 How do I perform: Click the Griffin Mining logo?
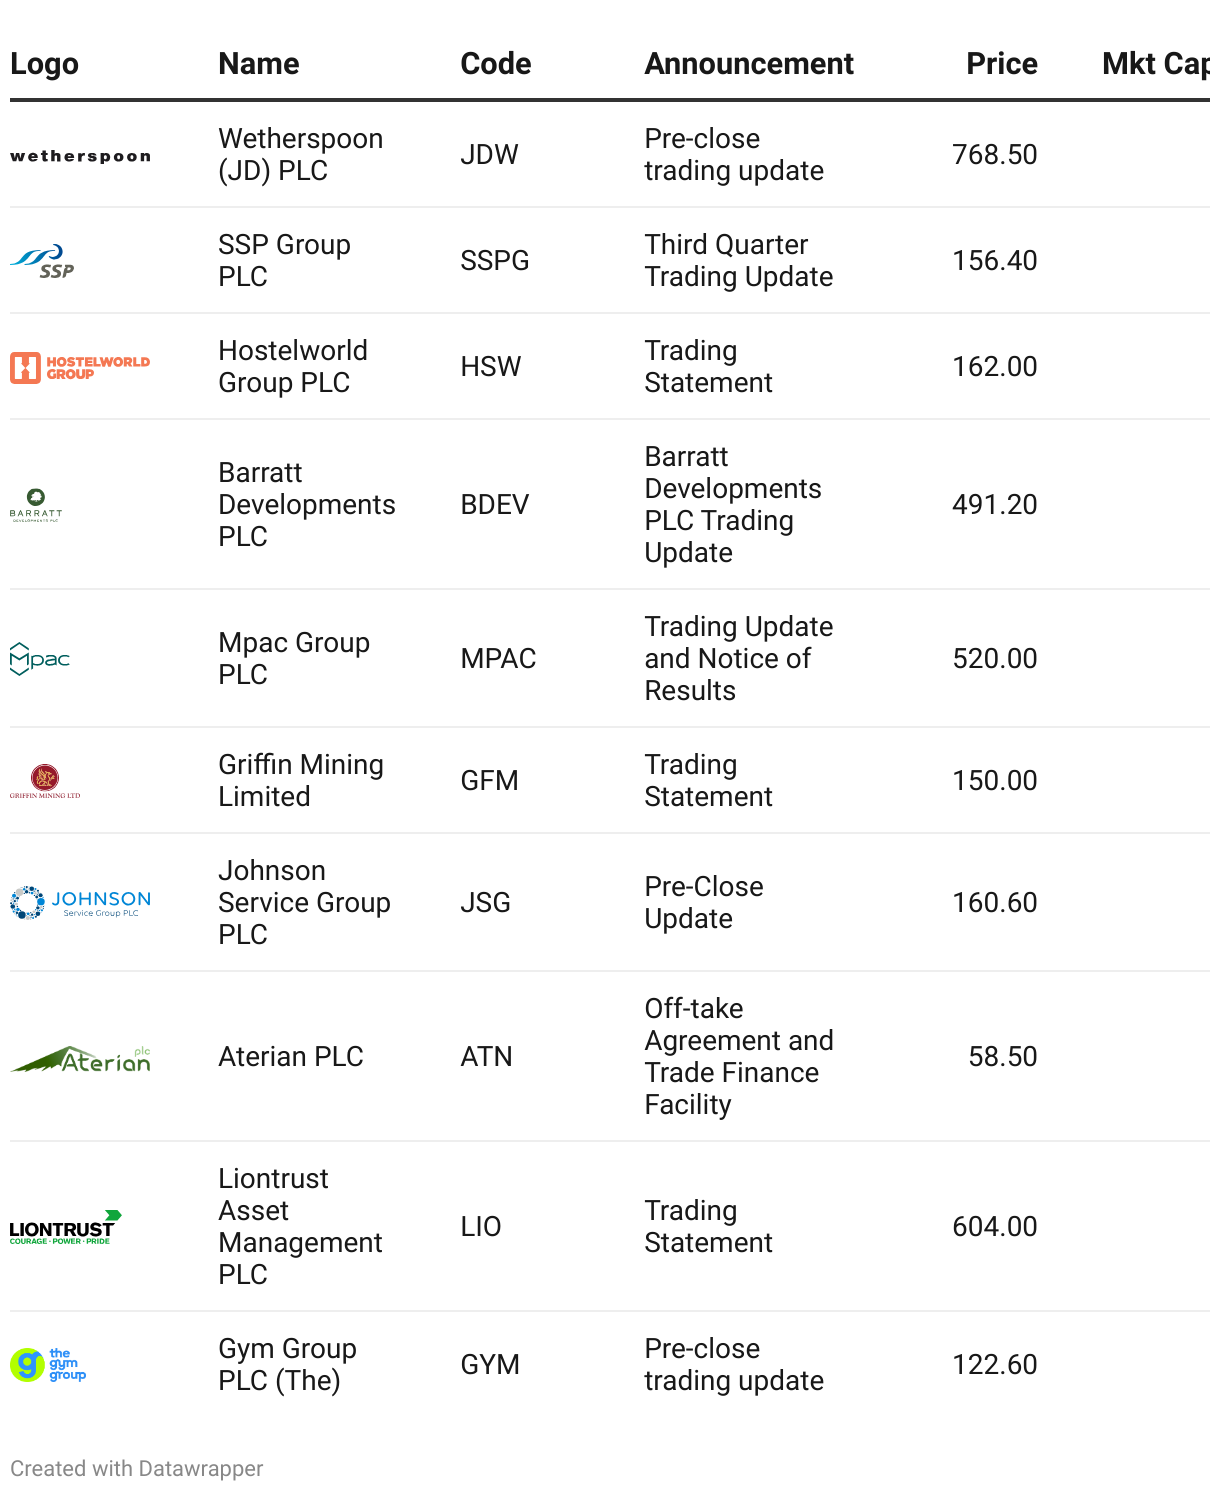[x=45, y=781]
